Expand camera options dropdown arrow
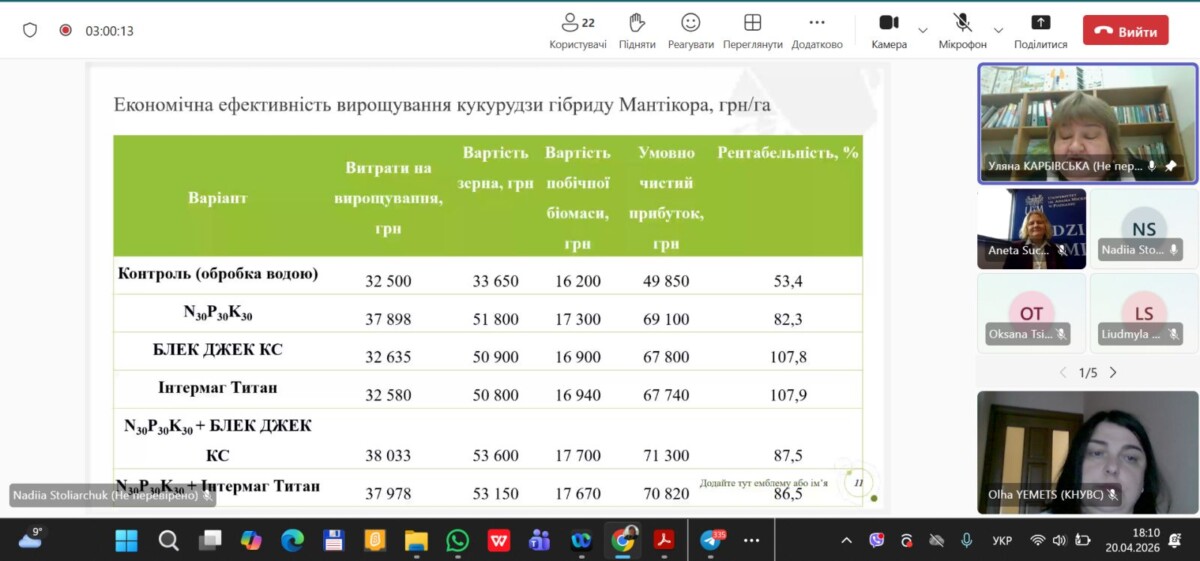 click(923, 30)
